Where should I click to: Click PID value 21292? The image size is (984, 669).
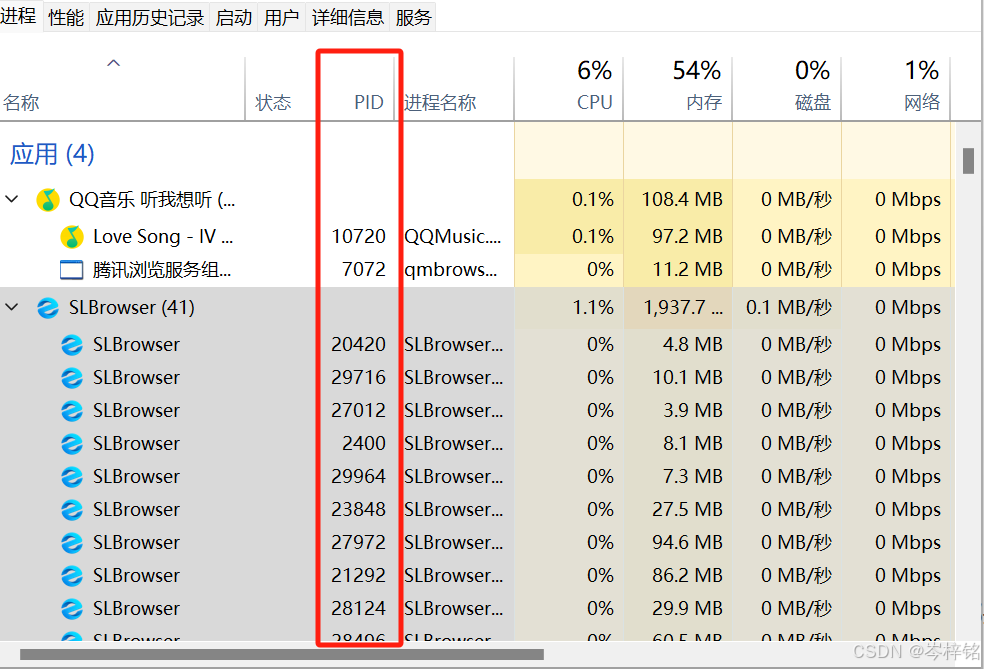click(358, 575)
